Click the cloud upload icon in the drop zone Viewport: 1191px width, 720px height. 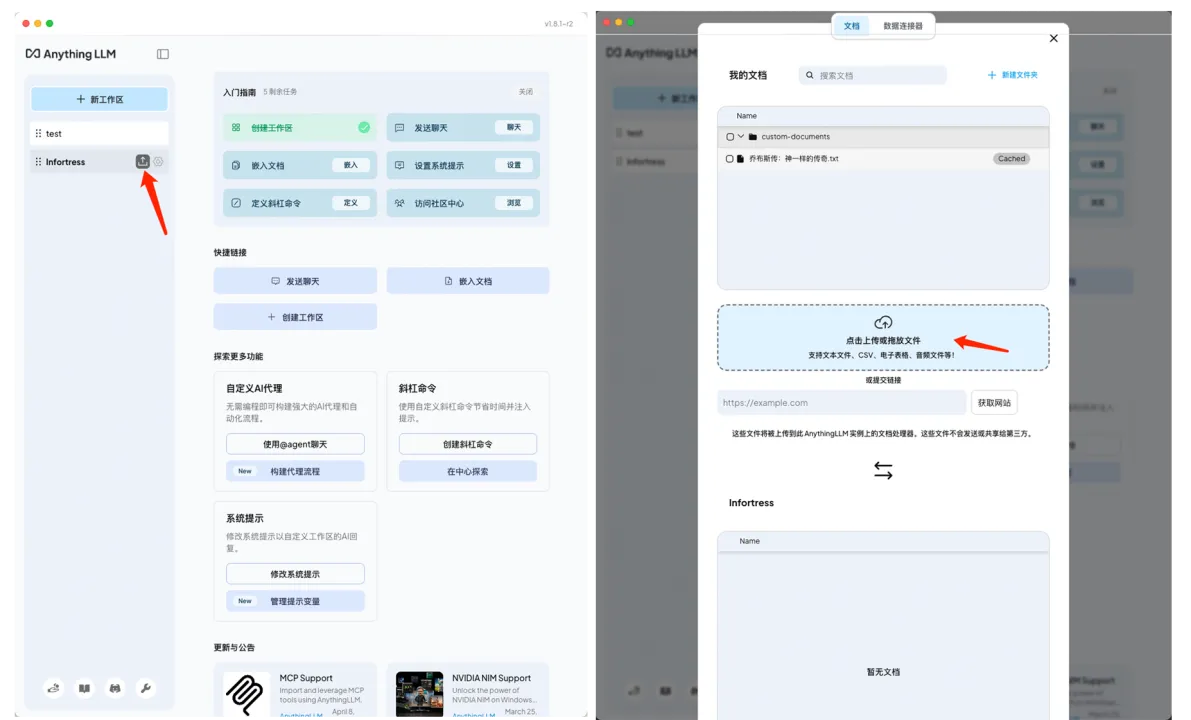pyautogui.click(x=883, y=323)
